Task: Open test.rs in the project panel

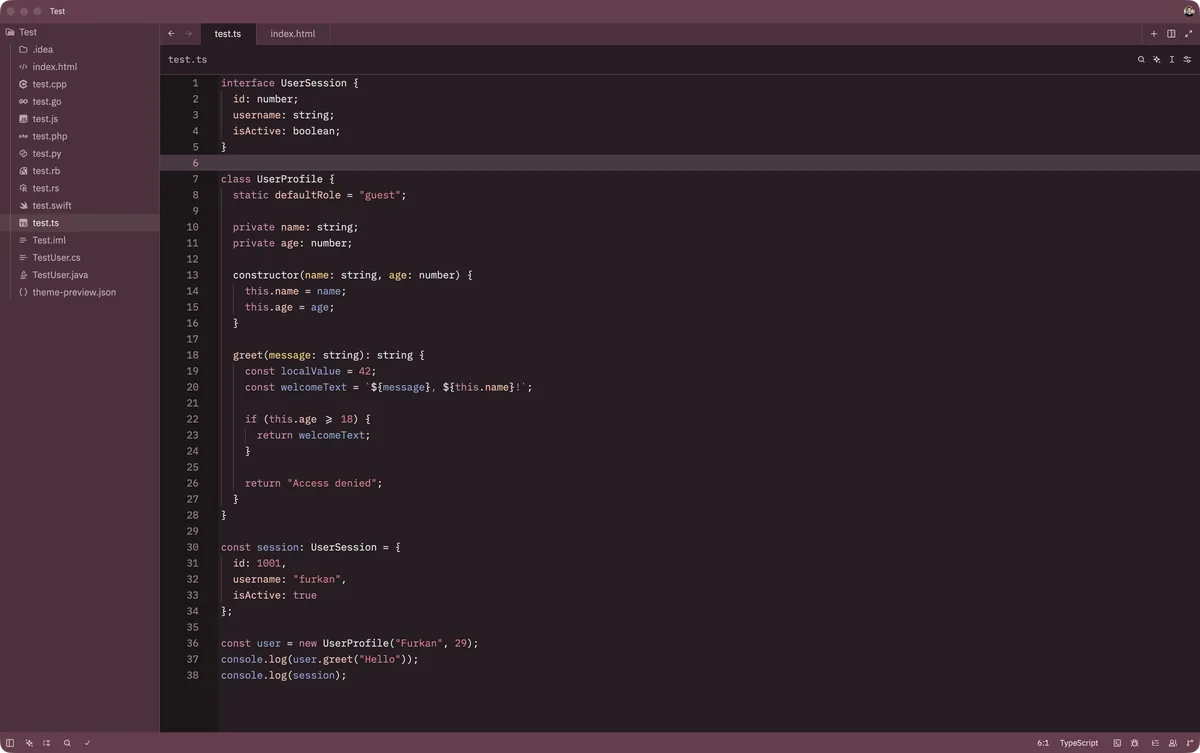Action: [80, 188]
